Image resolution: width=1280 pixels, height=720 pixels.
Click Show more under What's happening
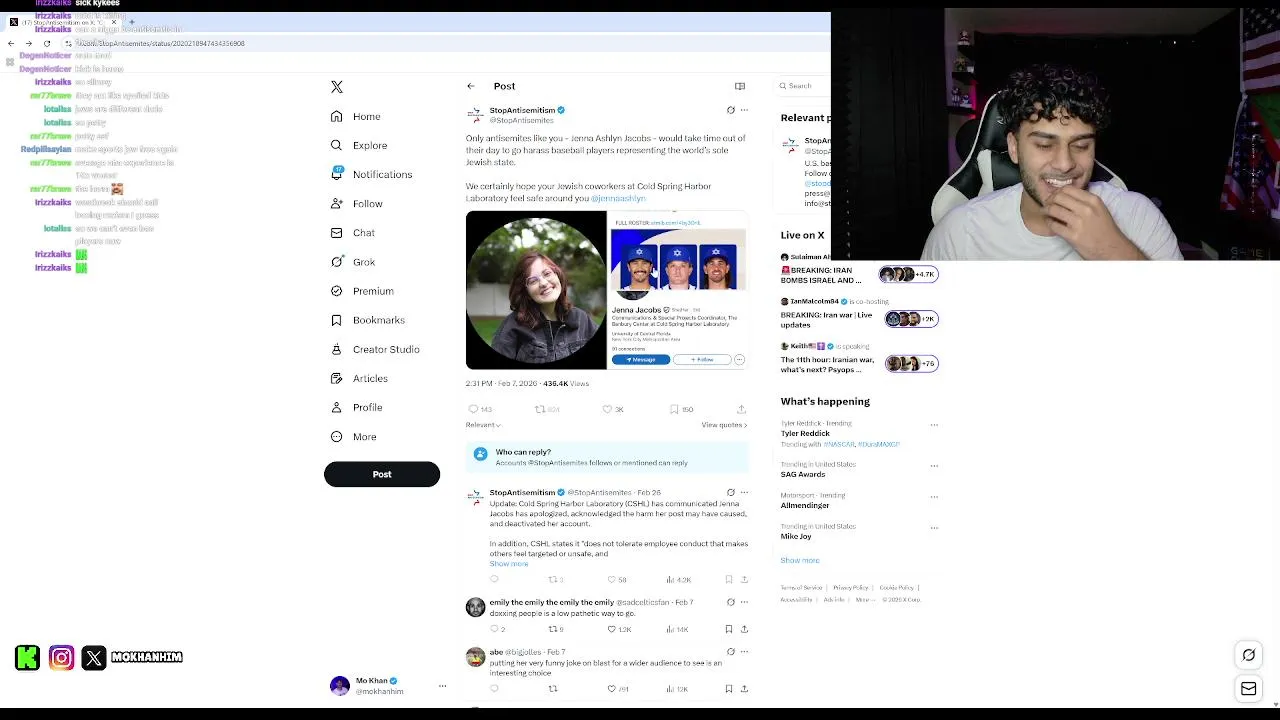pos(800,560)
